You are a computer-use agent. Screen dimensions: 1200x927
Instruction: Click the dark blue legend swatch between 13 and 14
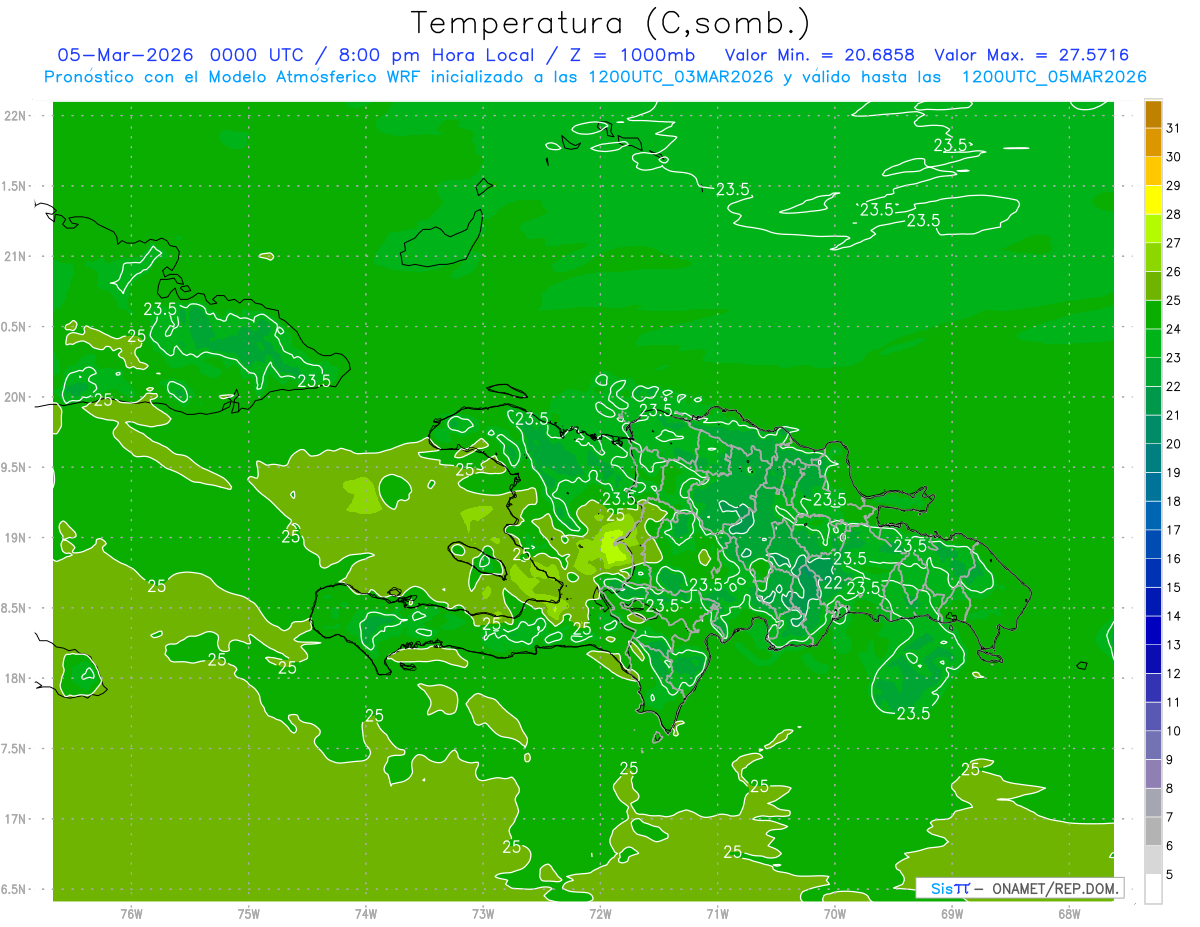click(1153, 631)
